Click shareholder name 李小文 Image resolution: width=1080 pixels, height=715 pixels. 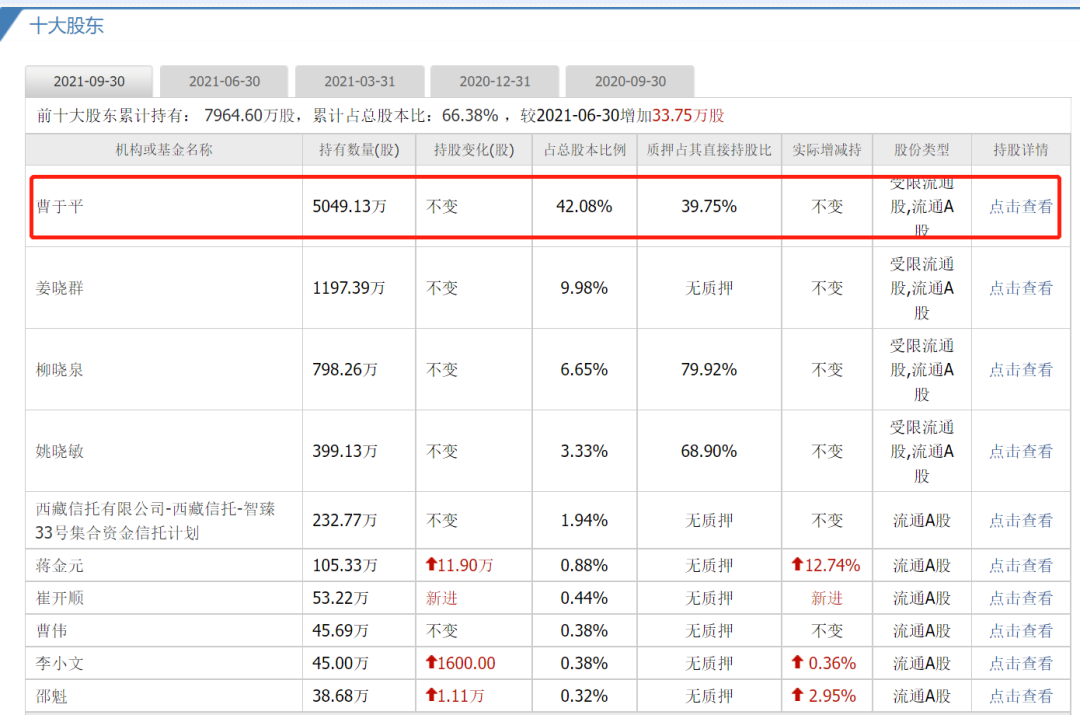click(x=60, y=663)
